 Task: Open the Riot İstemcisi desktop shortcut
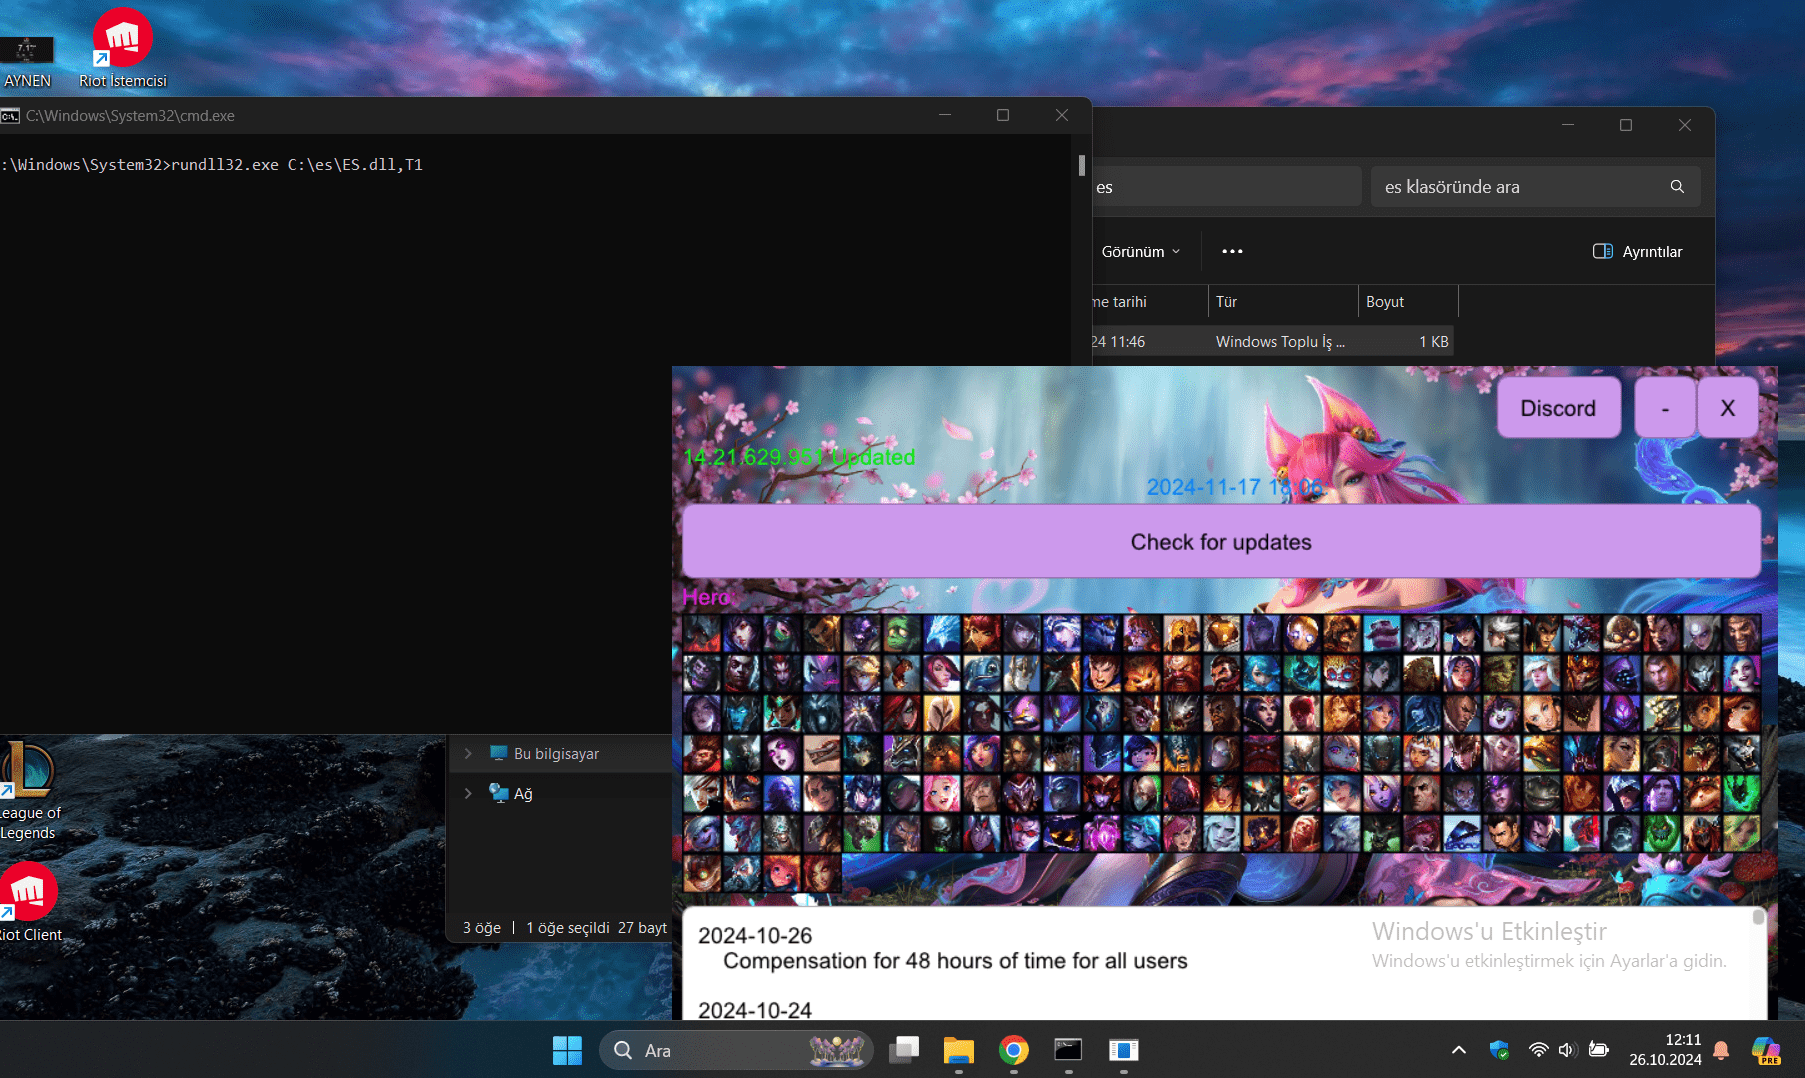[123, 47]
